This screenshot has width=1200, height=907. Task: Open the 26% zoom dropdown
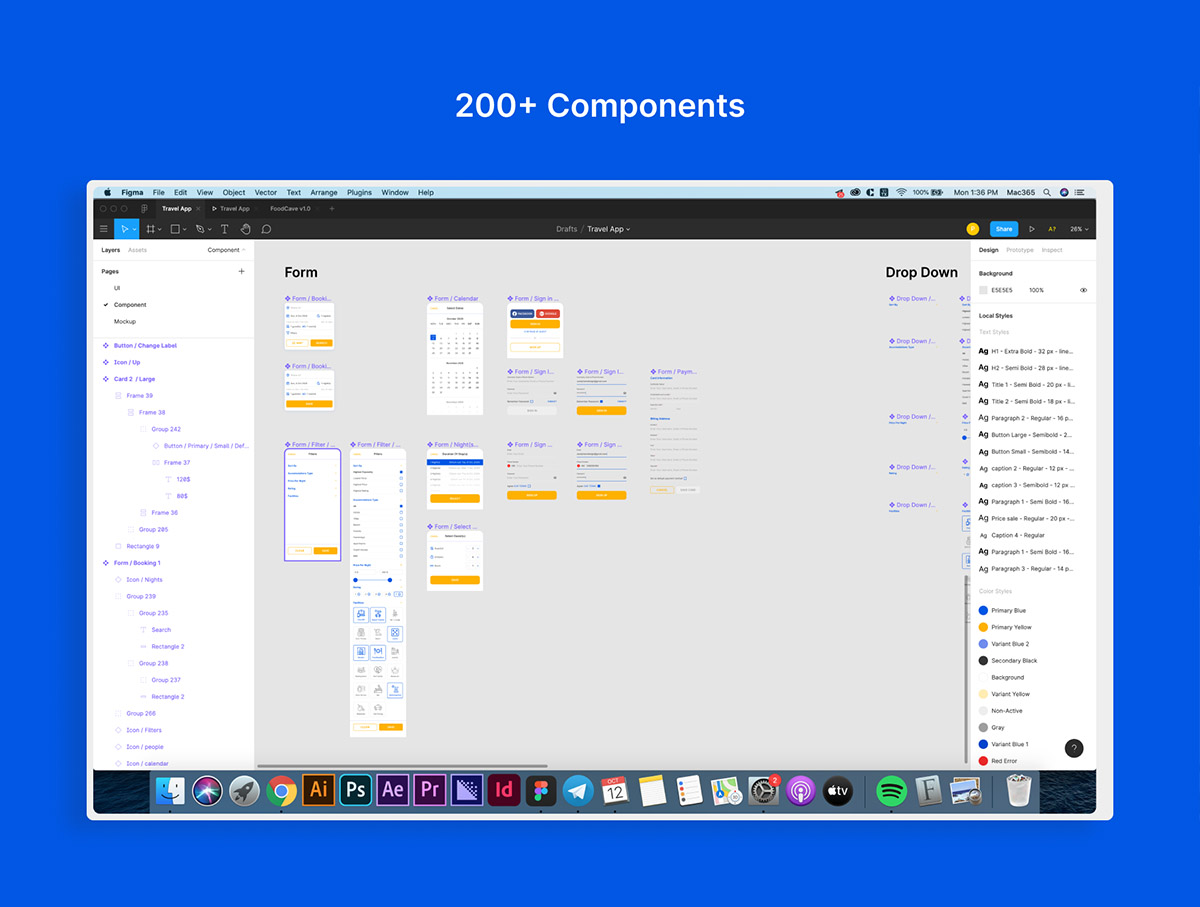1079,229
